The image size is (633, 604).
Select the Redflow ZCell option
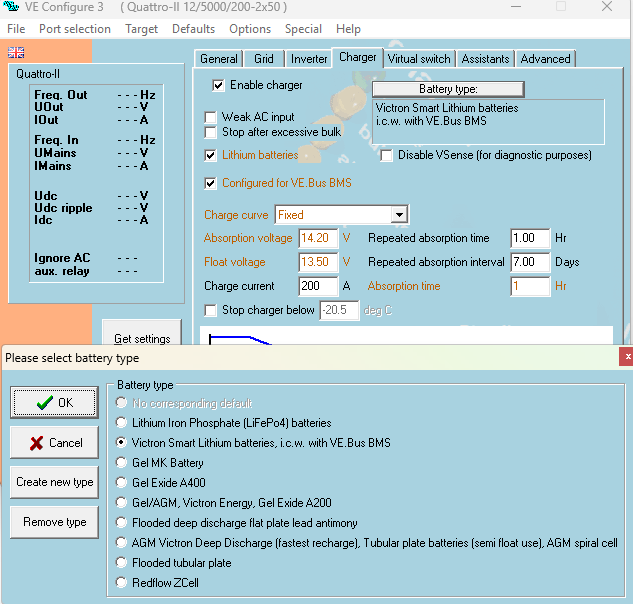[121, 583]
